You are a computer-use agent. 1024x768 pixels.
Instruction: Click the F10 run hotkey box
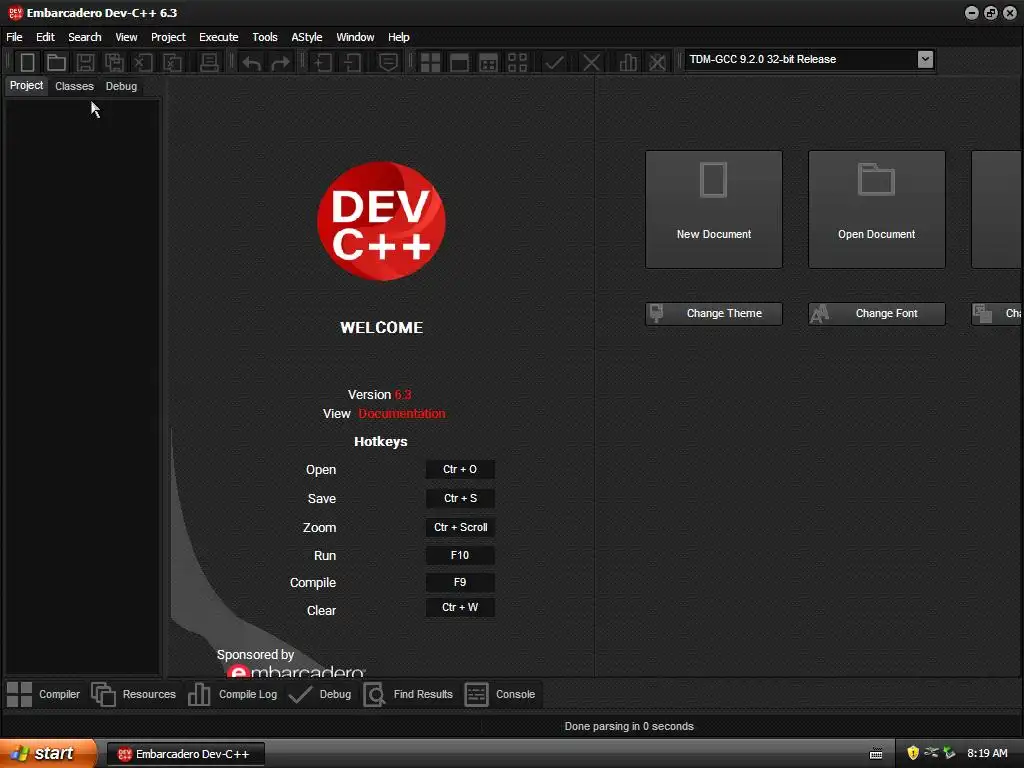(x=460, y=555)
